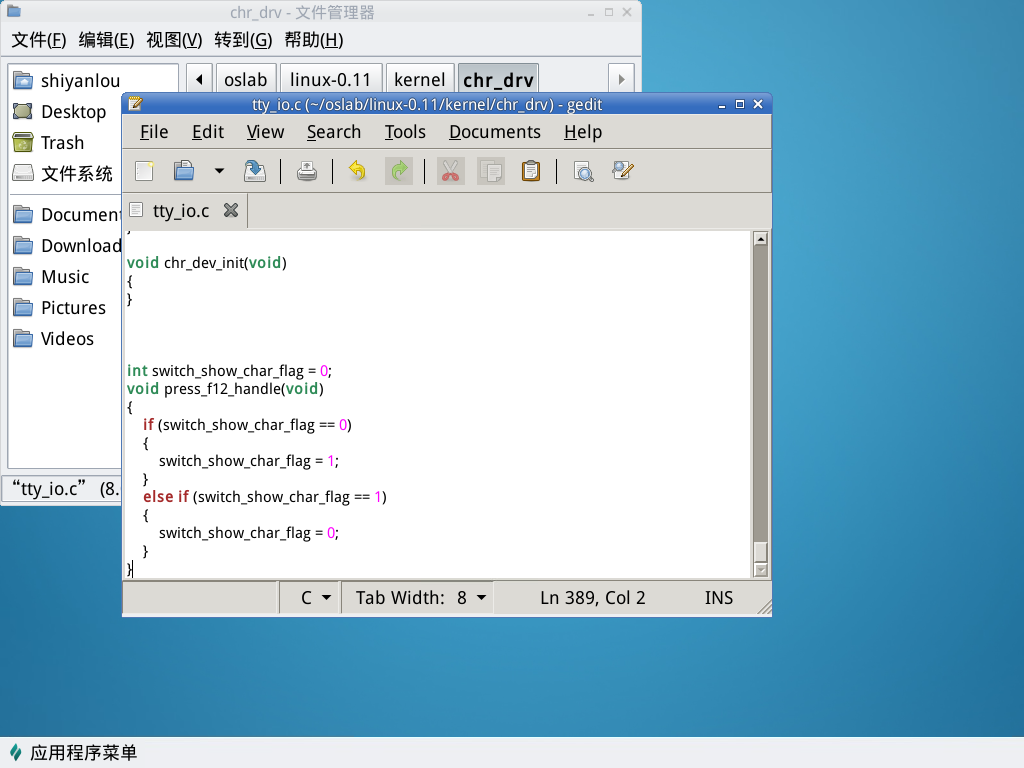Paste from clipboard using toolbar icon
Image resolution: width=1024 pixels, height=768 pixels.
coord(531,171)
